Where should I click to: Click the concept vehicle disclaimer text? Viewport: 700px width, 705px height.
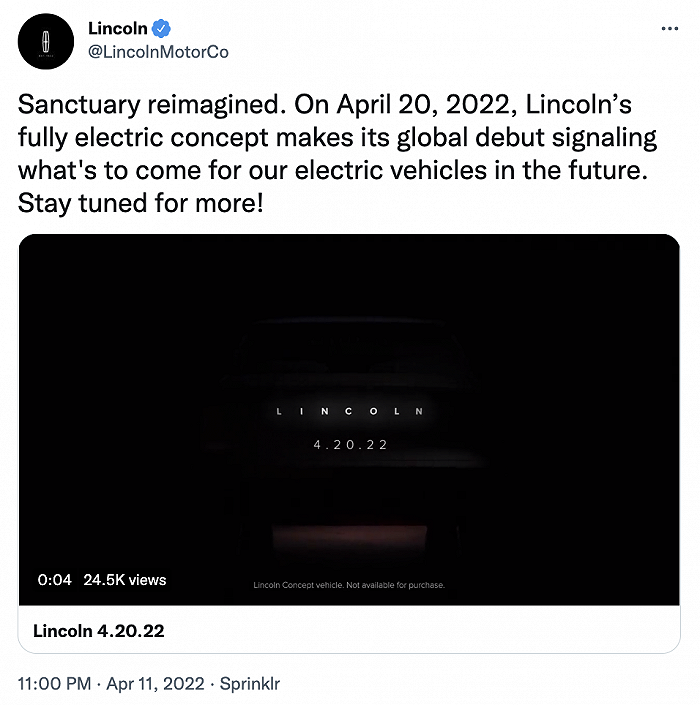(x=349, y=585)
